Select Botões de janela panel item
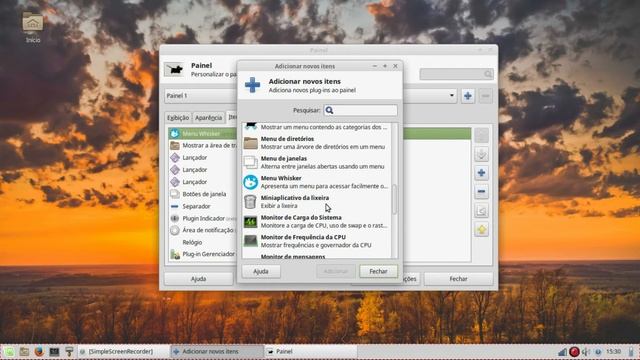This screenshot has height=360, width=640. coord(203,194)
